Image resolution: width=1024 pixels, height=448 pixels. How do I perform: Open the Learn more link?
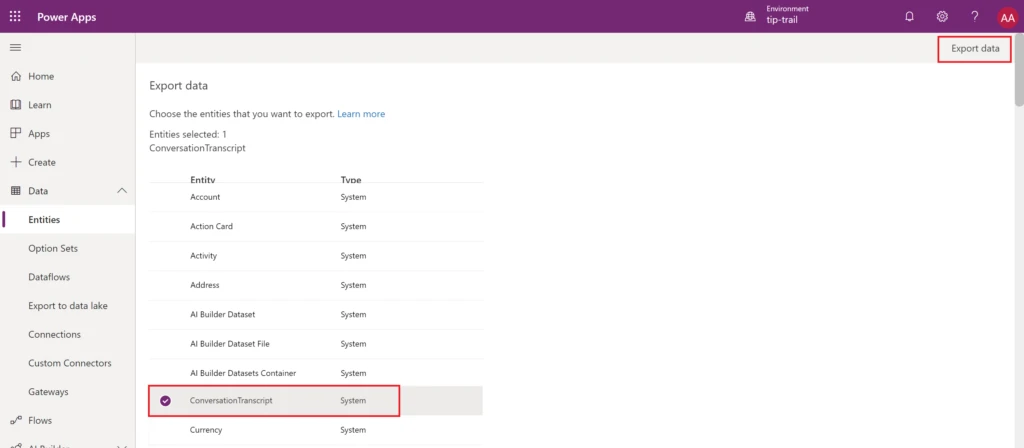click(361, 114)
